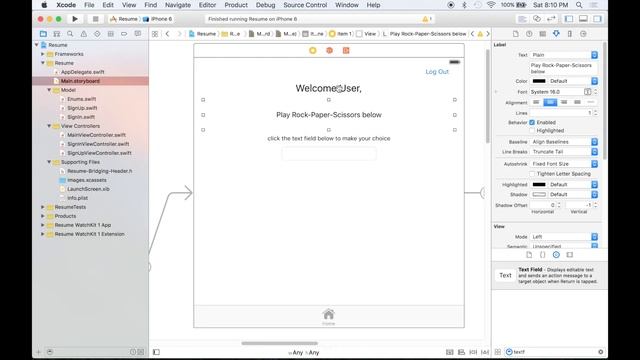The height and width of the screenshot is (360, 640).
Task: Toggle the Highlighted checkbox
Action: coord(532,131)
